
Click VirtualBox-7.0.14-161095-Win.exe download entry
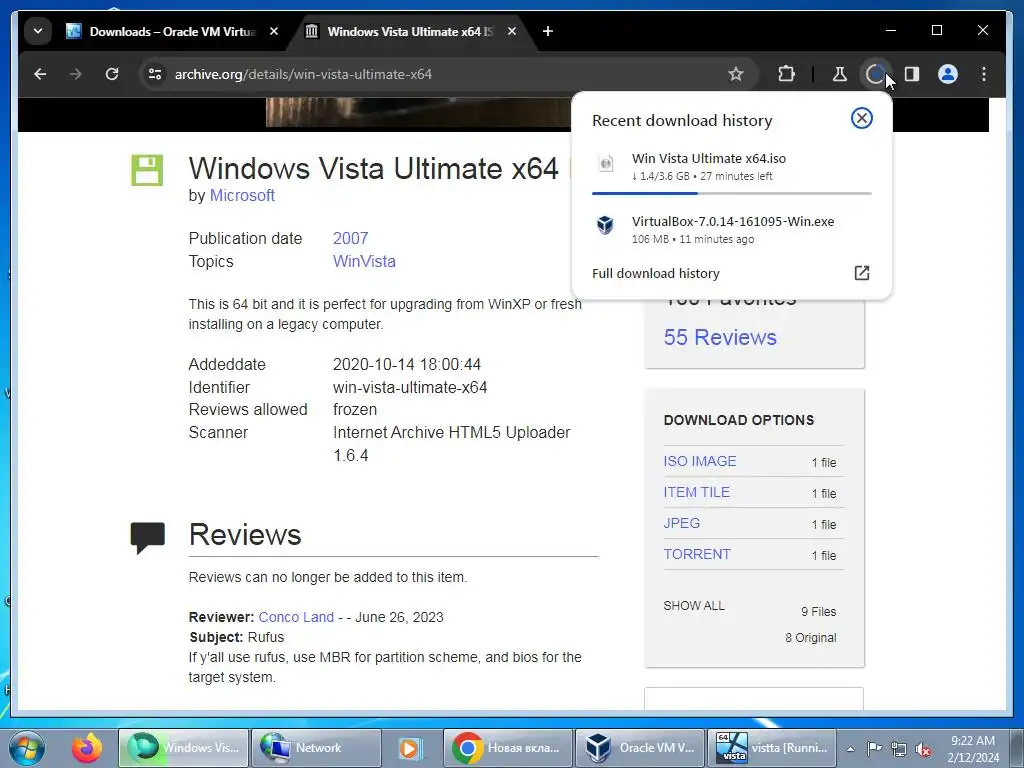point(731,229)
